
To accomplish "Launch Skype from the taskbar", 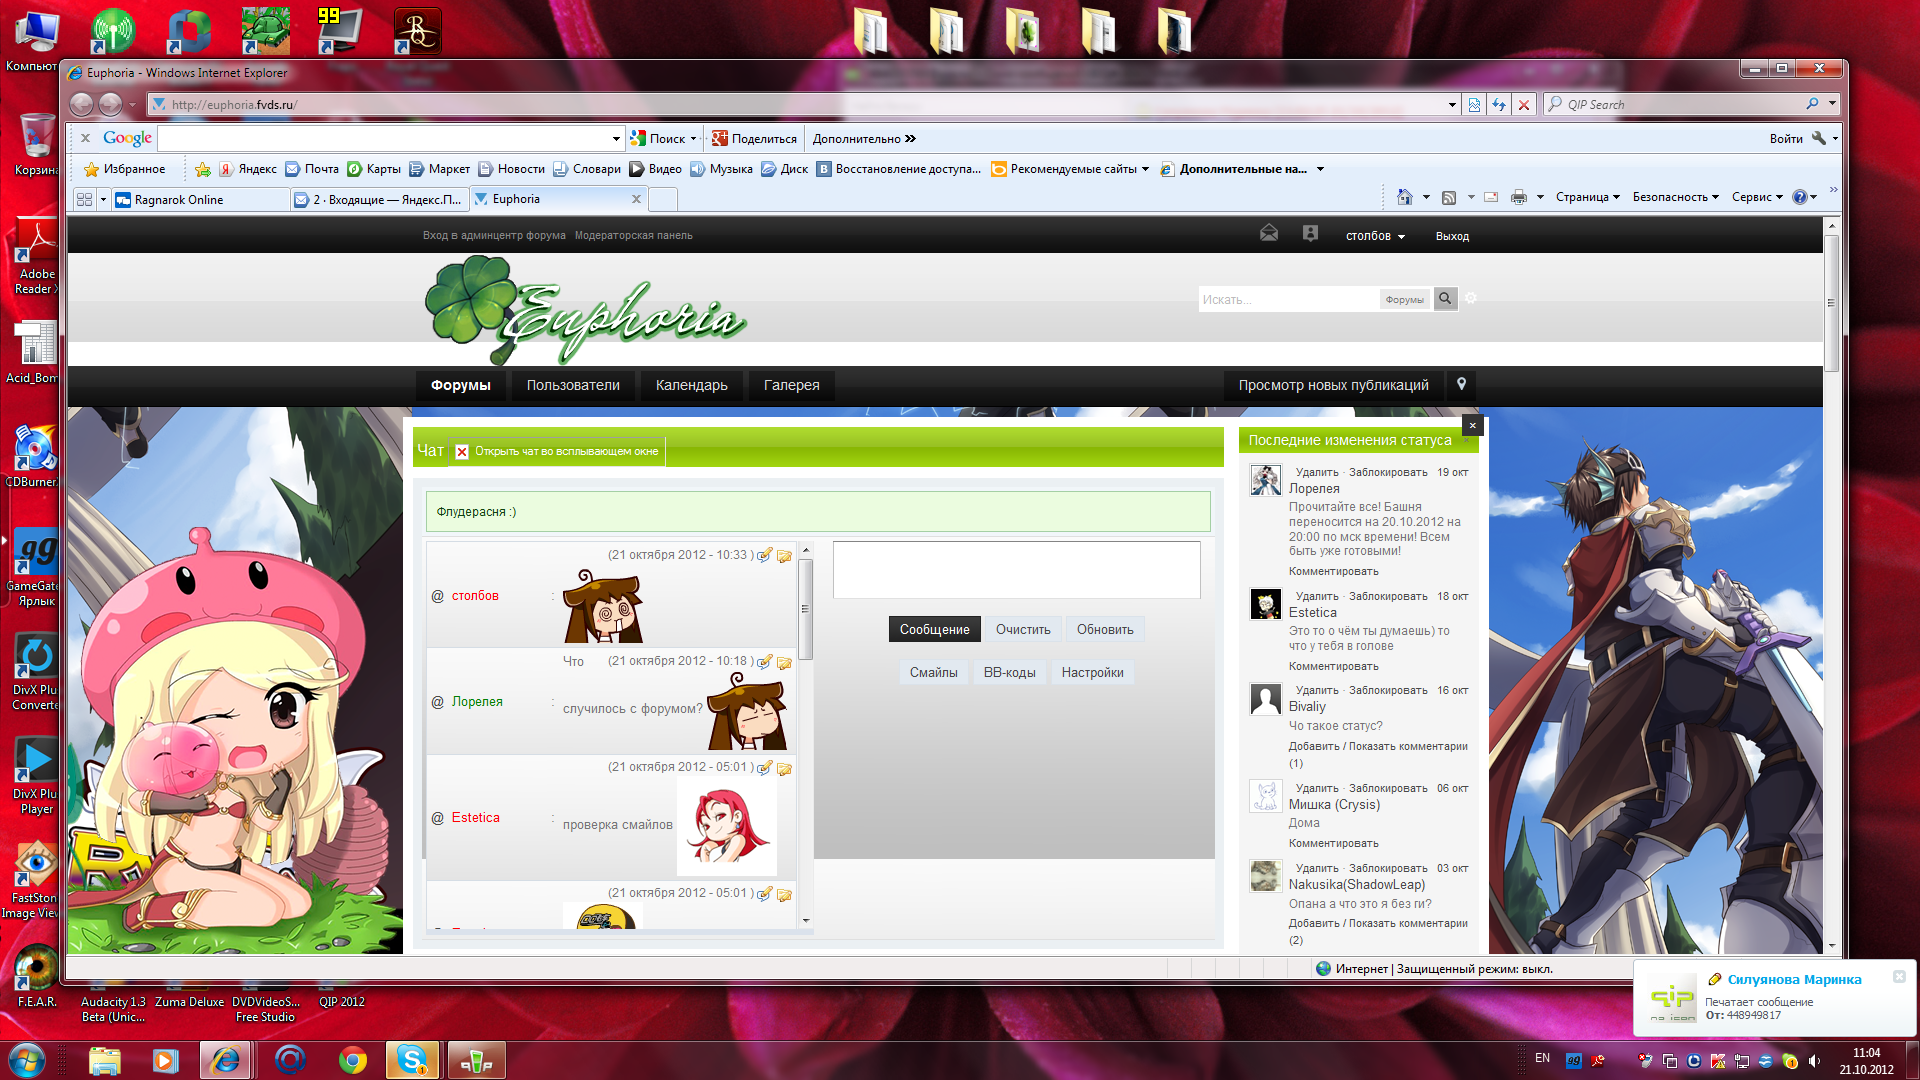I will click(x=412, y=1059).
